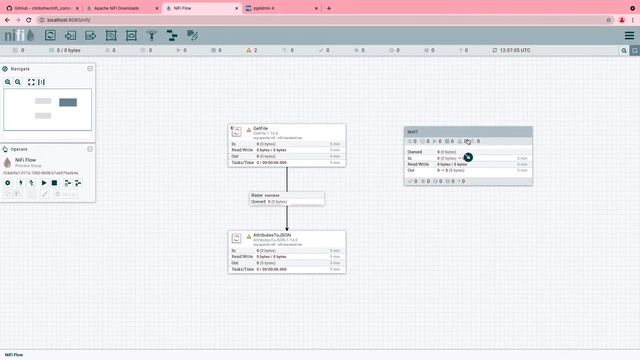Select the GetFile processor

tap(287, 145)
